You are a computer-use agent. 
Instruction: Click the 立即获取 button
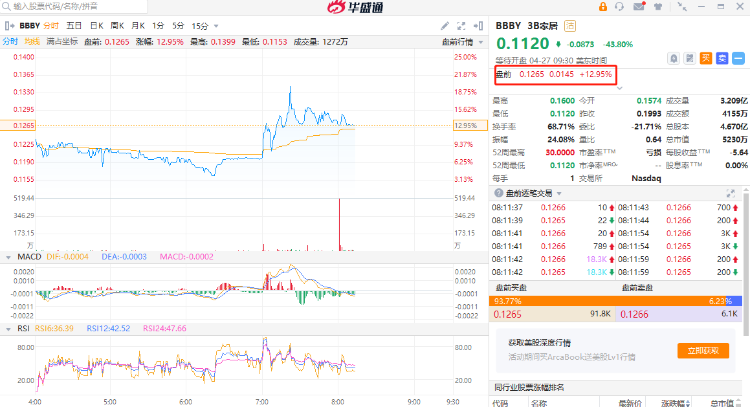pos(703,351)
